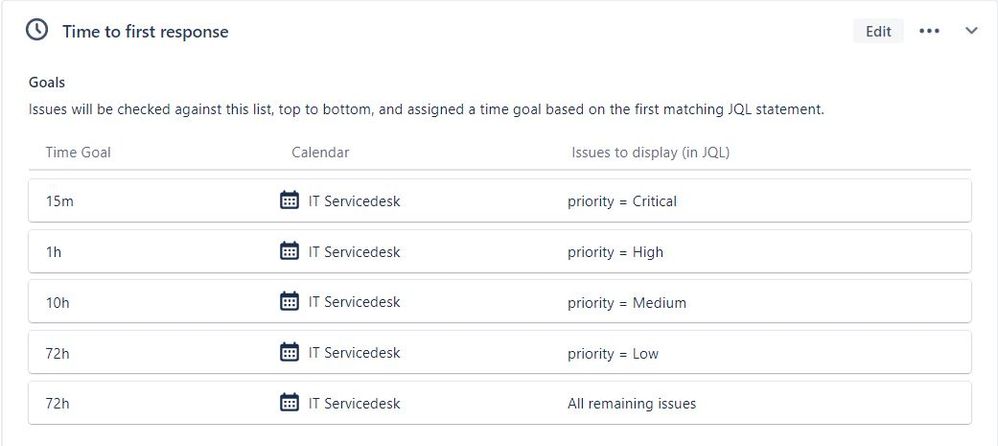This screenshot has width=998, height=446.
Task: Click the 15m time goal value
Action: point(59,201)
